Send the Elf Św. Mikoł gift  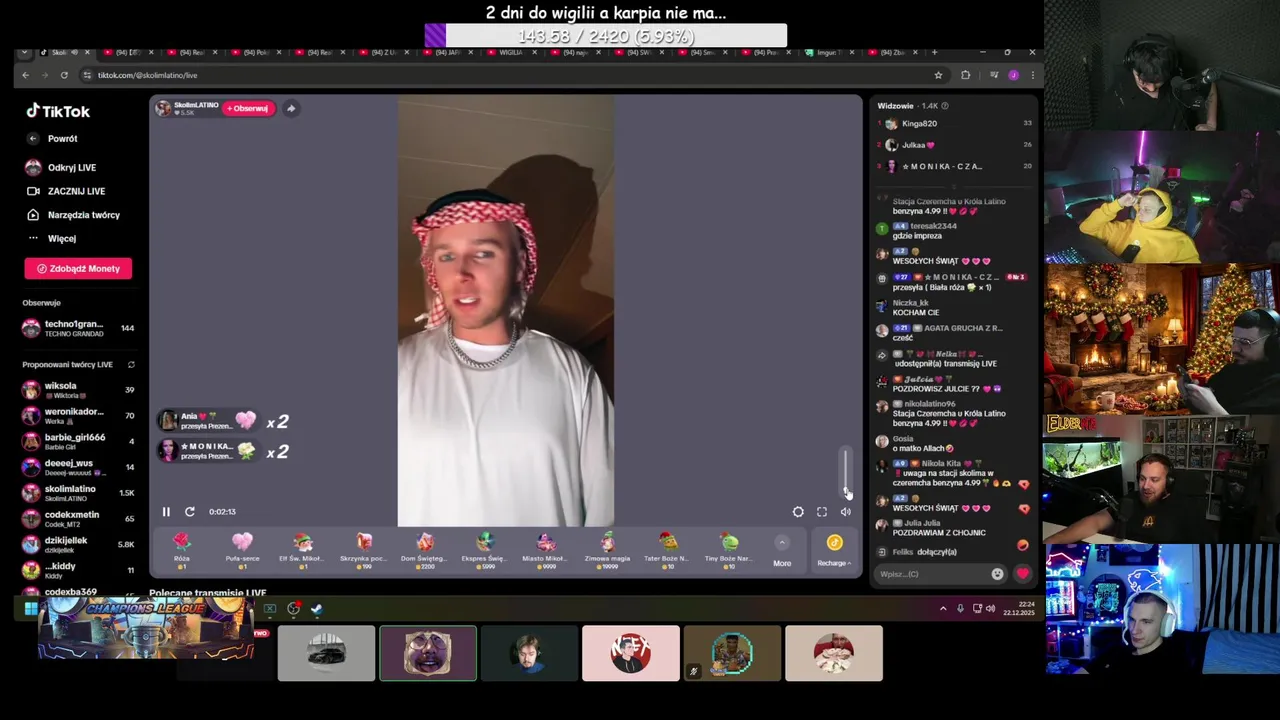coord(303,551)
